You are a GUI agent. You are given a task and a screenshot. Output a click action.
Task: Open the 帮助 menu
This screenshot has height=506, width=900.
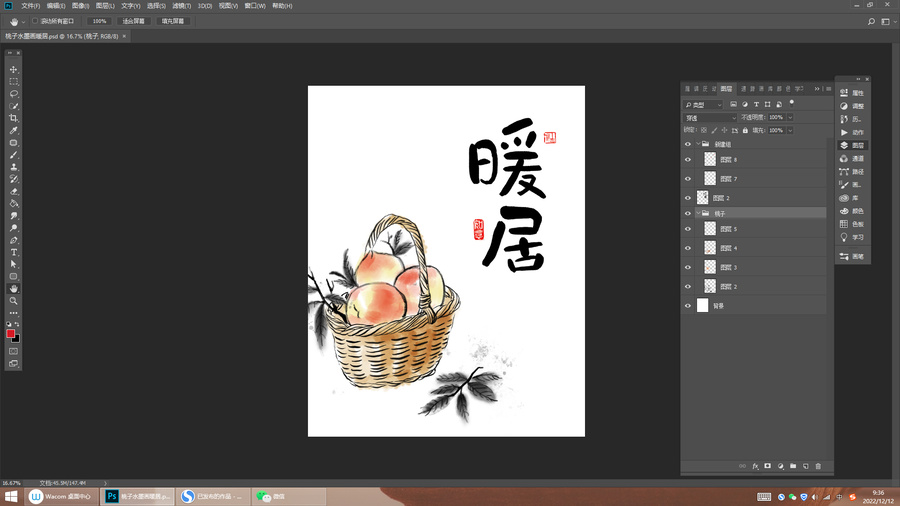tap(282, 6)
